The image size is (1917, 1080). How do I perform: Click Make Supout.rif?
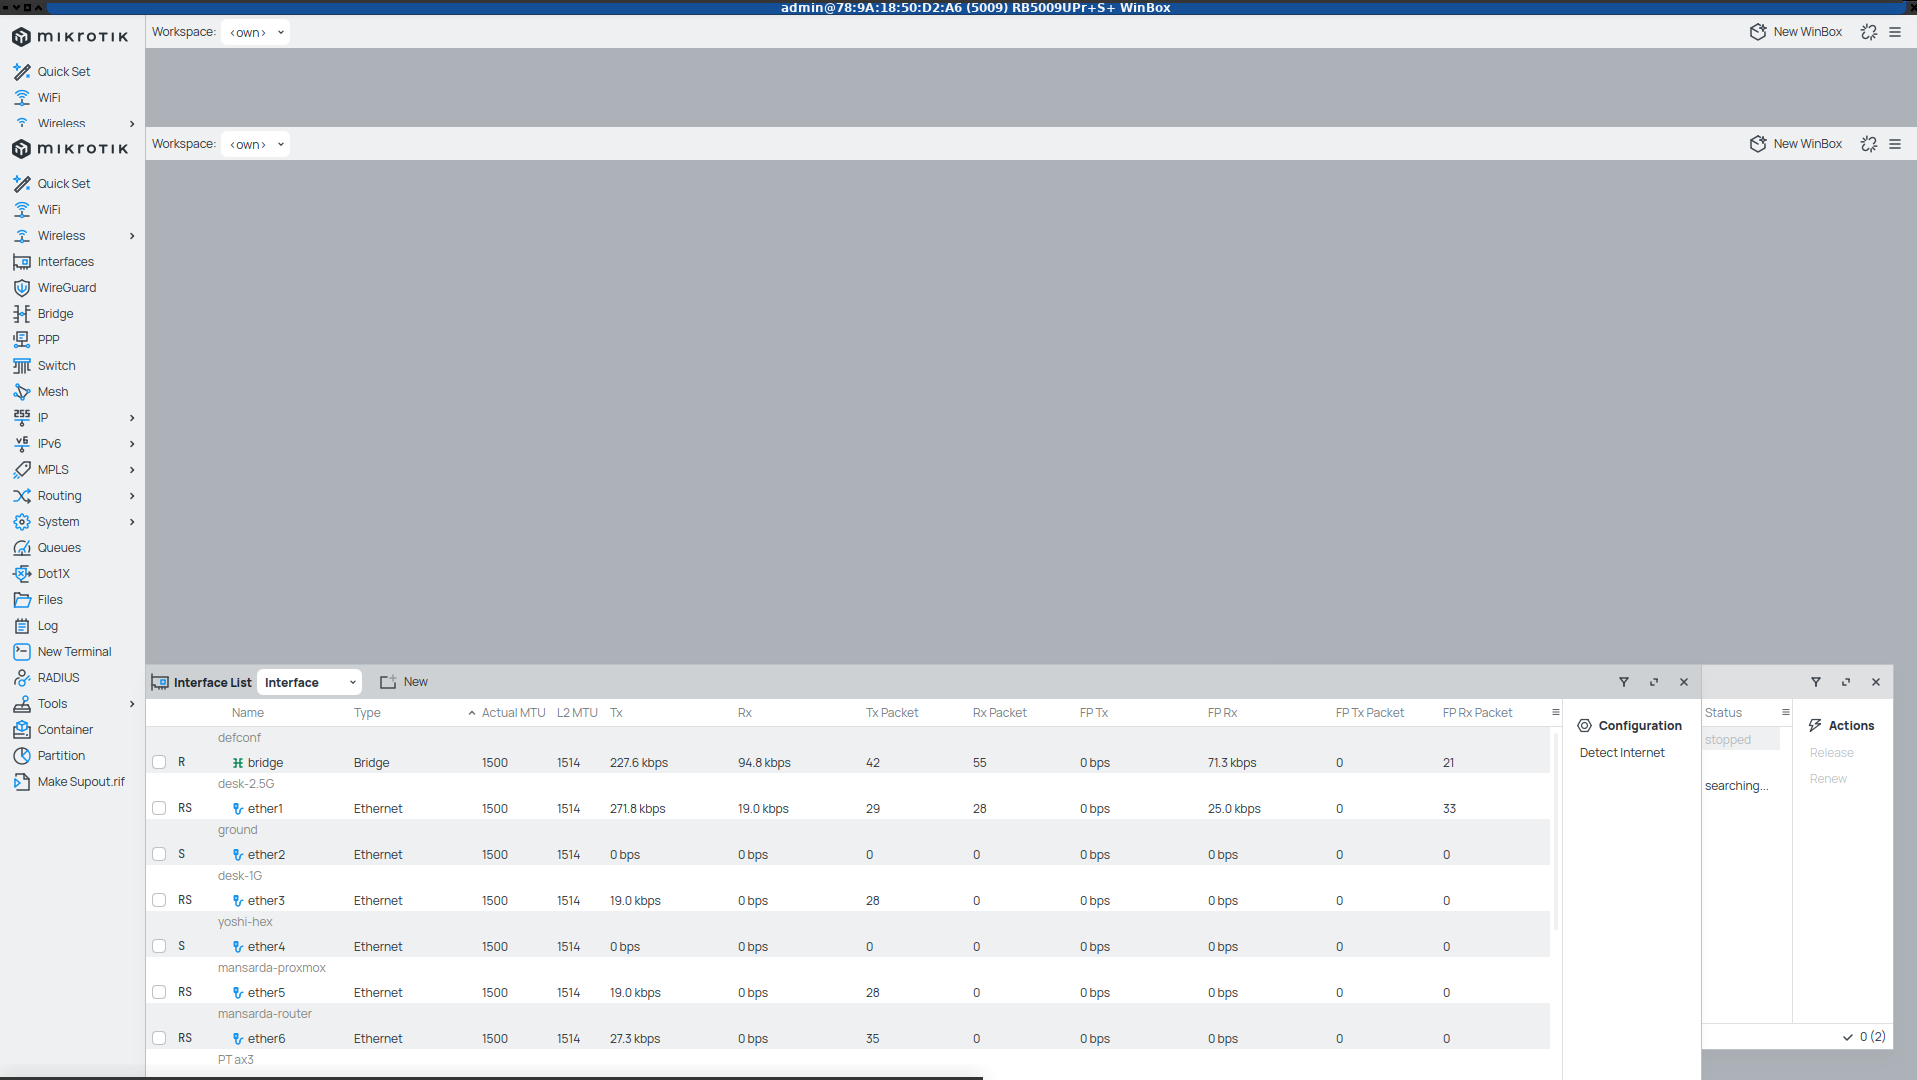pyautogui.click(x=81, y=782)
